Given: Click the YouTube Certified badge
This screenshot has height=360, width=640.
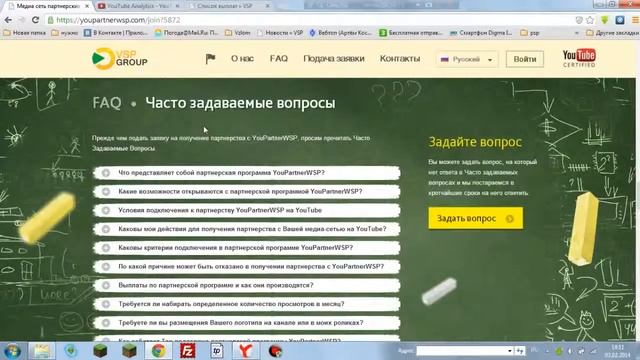Looking at the screenshot, I should point(579,58).
